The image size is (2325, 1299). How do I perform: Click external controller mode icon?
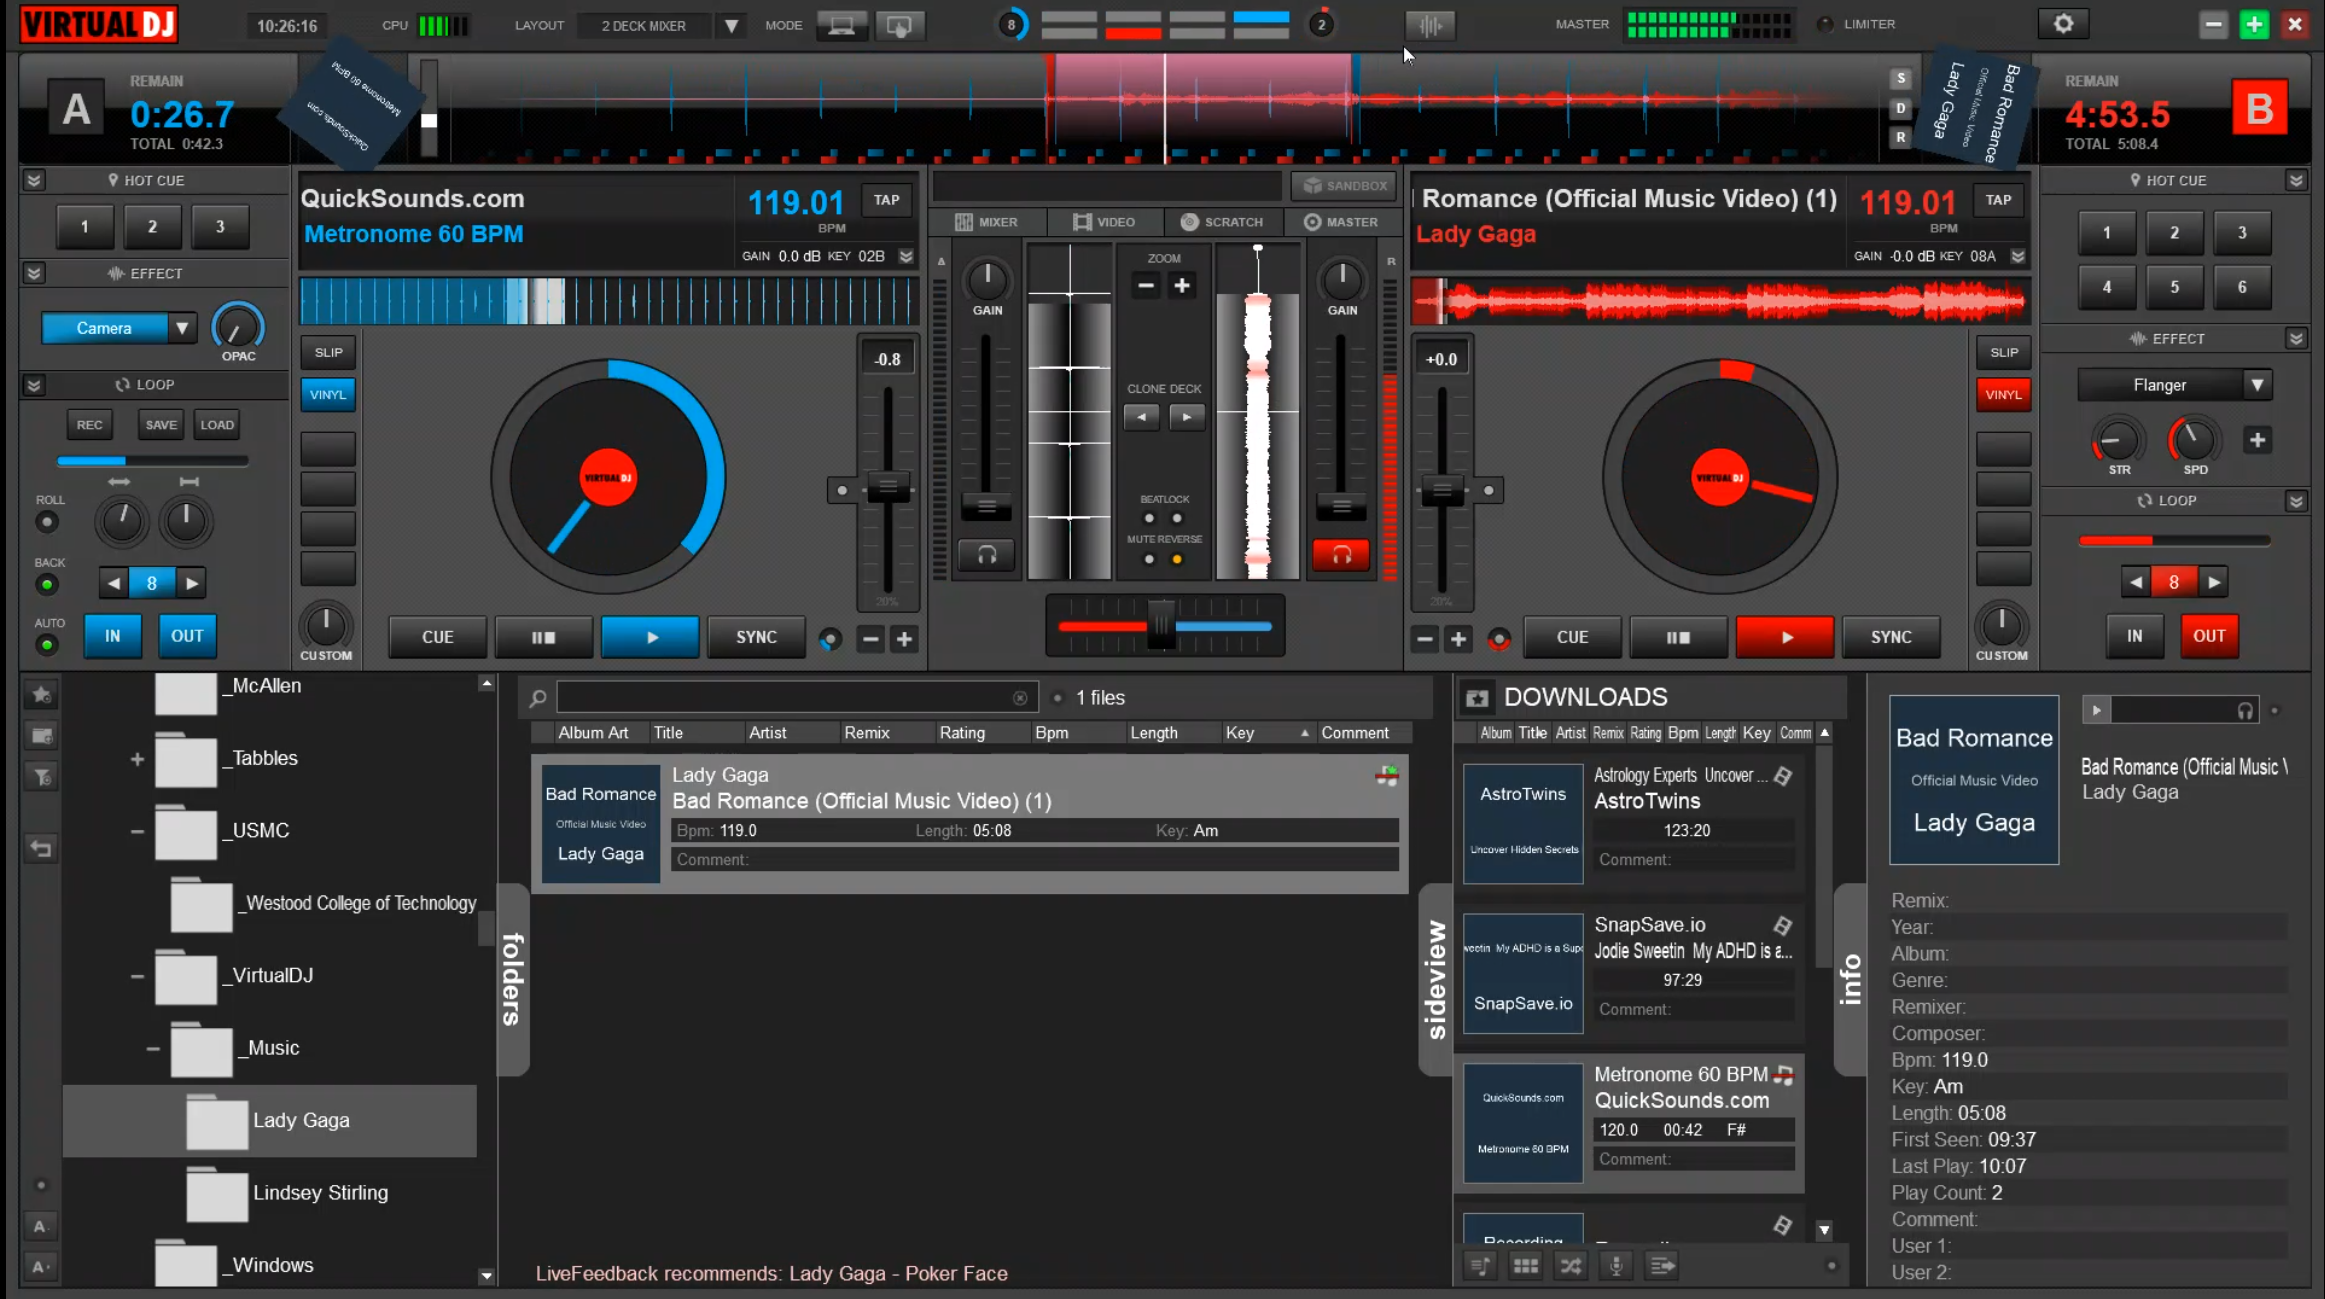(899, 26)
